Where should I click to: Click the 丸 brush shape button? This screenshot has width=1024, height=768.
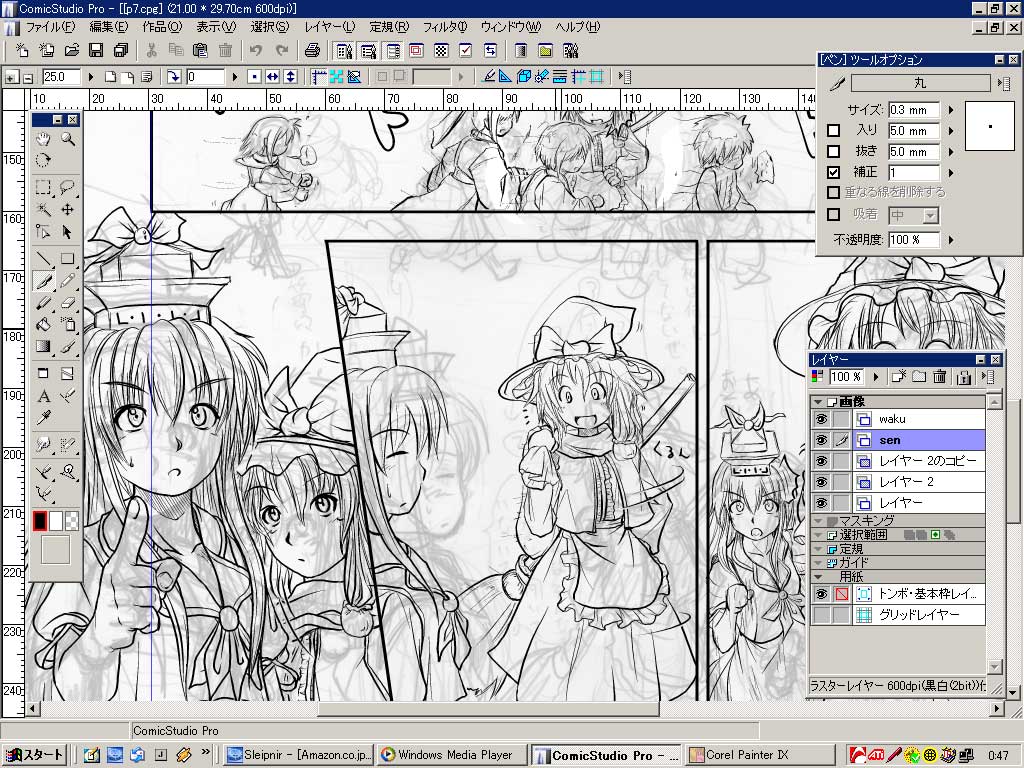coord(920,83)
